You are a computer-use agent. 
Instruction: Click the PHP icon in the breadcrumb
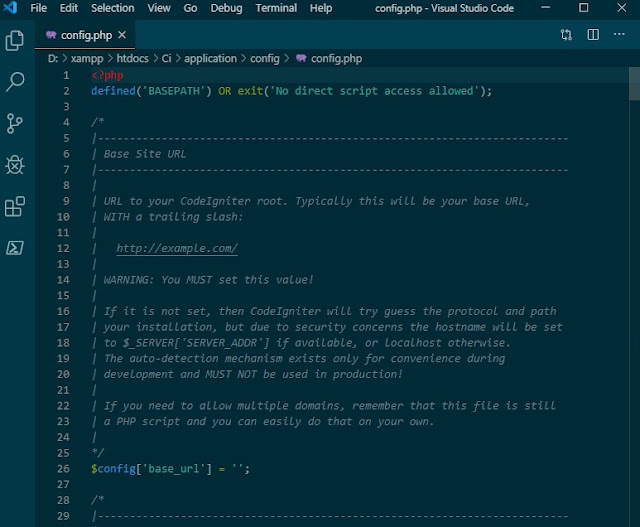click(301, 58)
